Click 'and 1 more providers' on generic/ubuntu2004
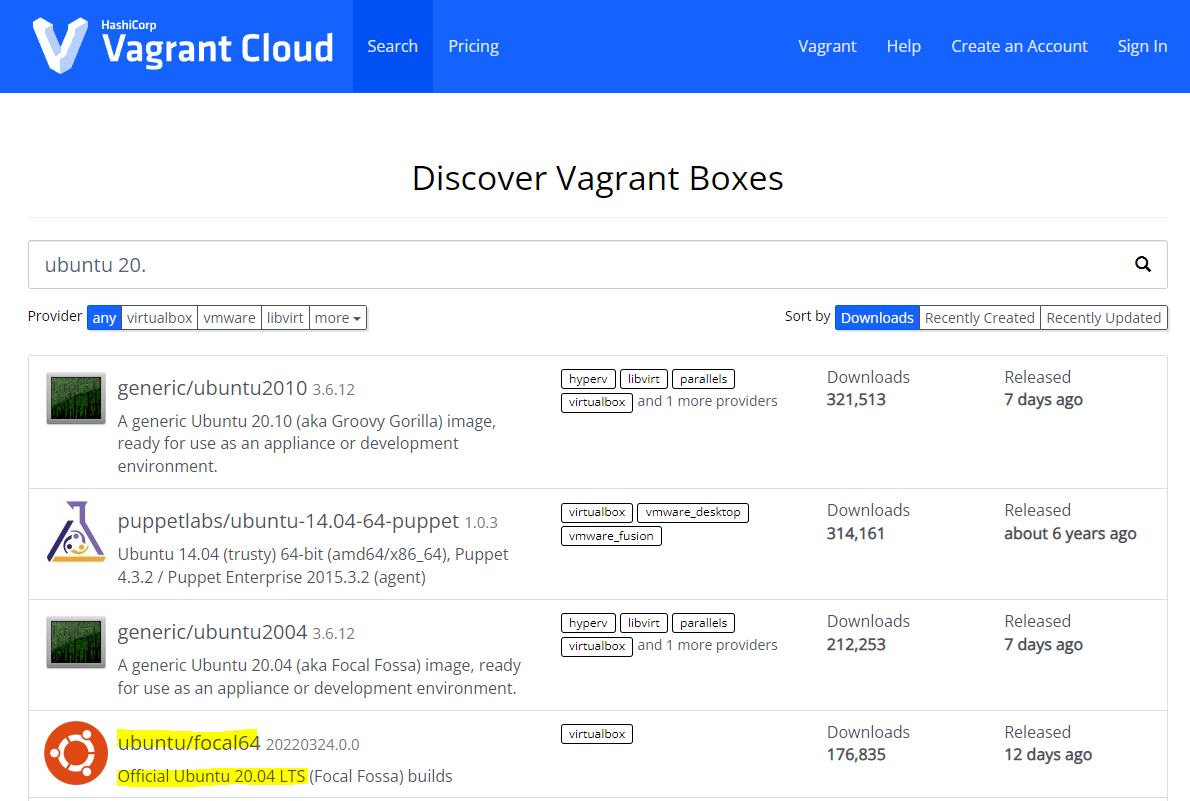 pos(707,645)
